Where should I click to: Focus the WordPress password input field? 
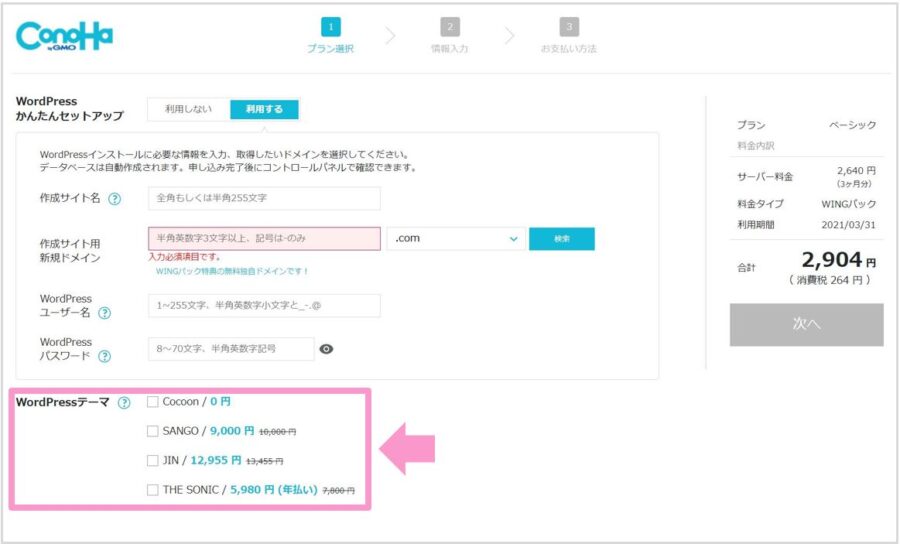[231, 349]
